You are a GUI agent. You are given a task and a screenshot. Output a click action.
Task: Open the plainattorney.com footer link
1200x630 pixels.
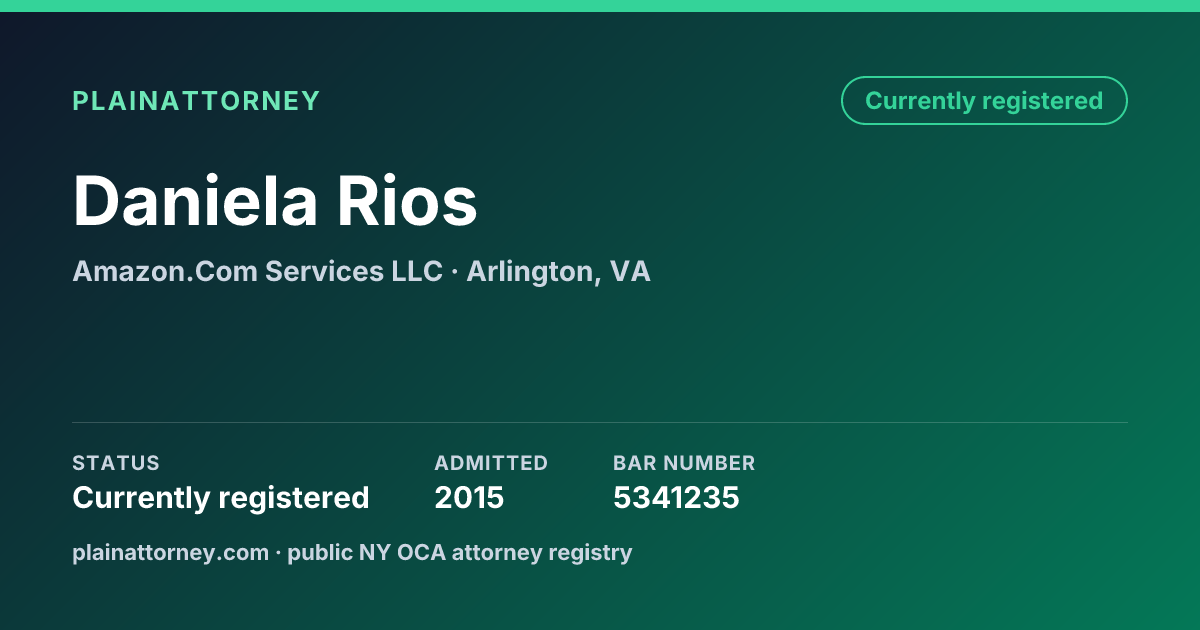pos(170,552)
